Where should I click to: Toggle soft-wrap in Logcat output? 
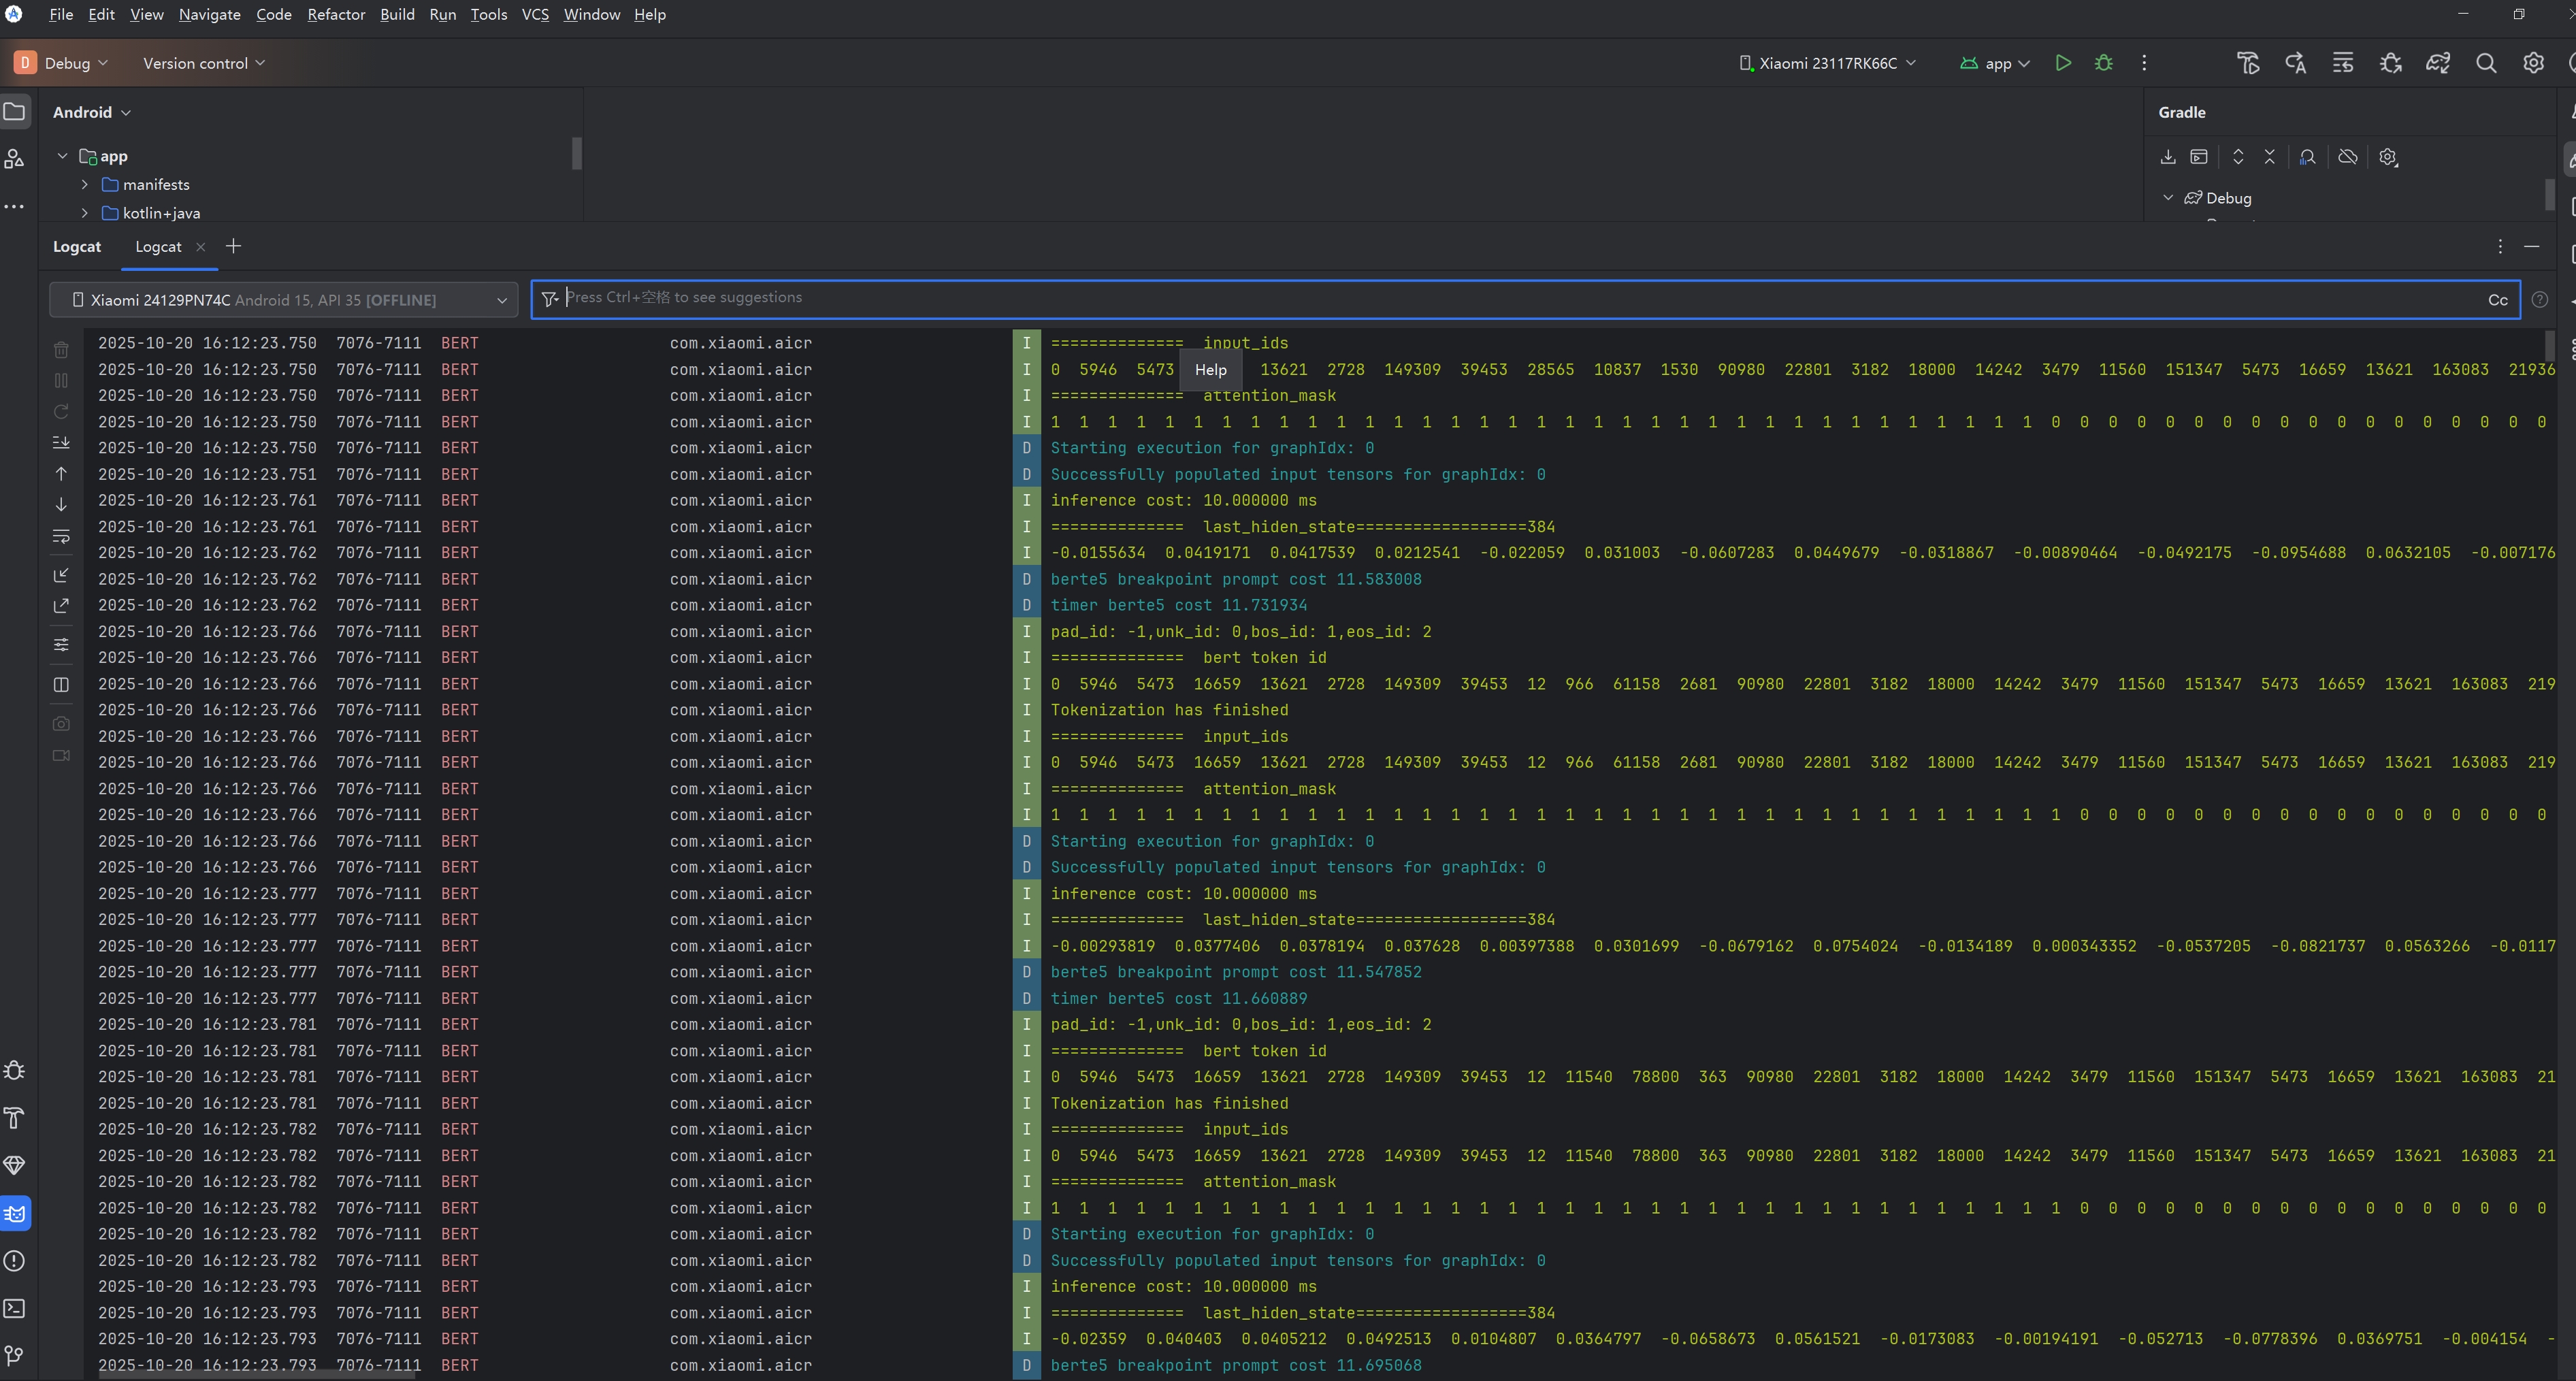click(x=61, y=537)
